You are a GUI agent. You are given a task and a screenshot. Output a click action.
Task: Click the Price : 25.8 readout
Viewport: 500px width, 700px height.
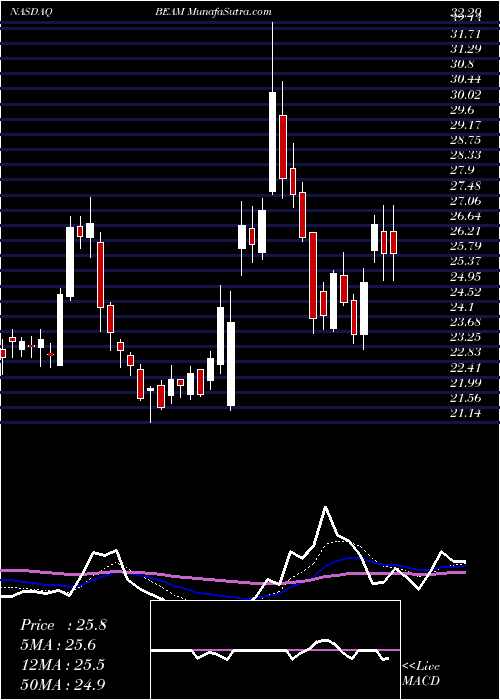coord(63,625)
